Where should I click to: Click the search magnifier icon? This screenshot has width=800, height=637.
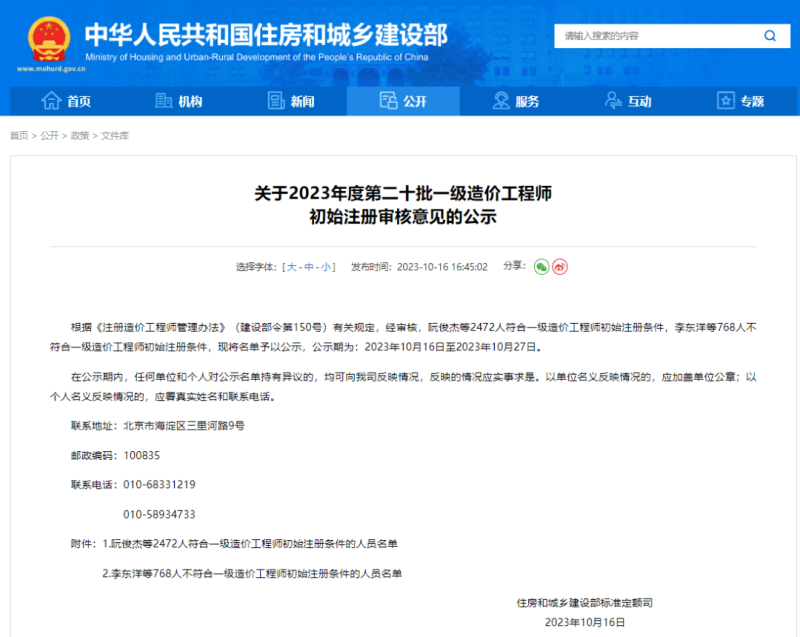(x=770, y=35)
